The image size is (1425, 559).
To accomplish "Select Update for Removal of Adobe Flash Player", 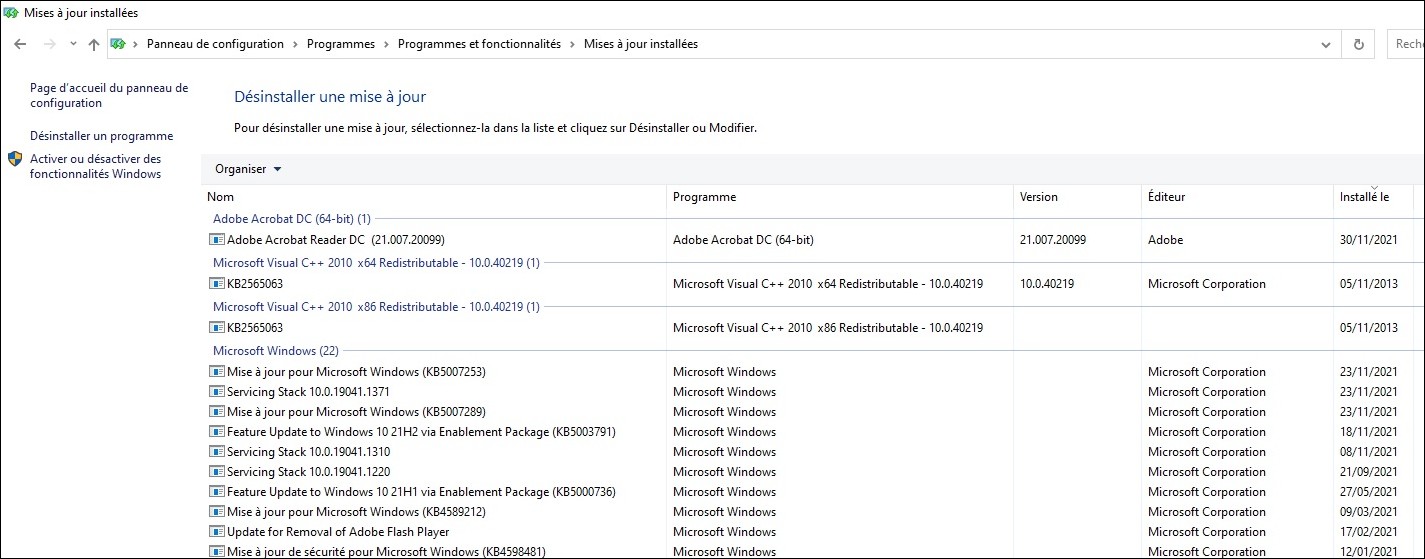I will tap(338, 532).
